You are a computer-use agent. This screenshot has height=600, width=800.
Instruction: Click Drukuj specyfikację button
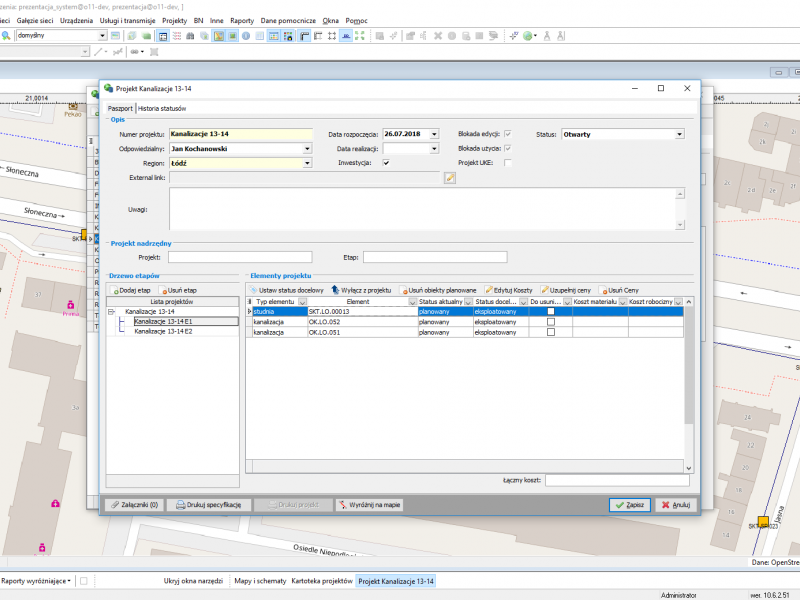tap(208, 505)
